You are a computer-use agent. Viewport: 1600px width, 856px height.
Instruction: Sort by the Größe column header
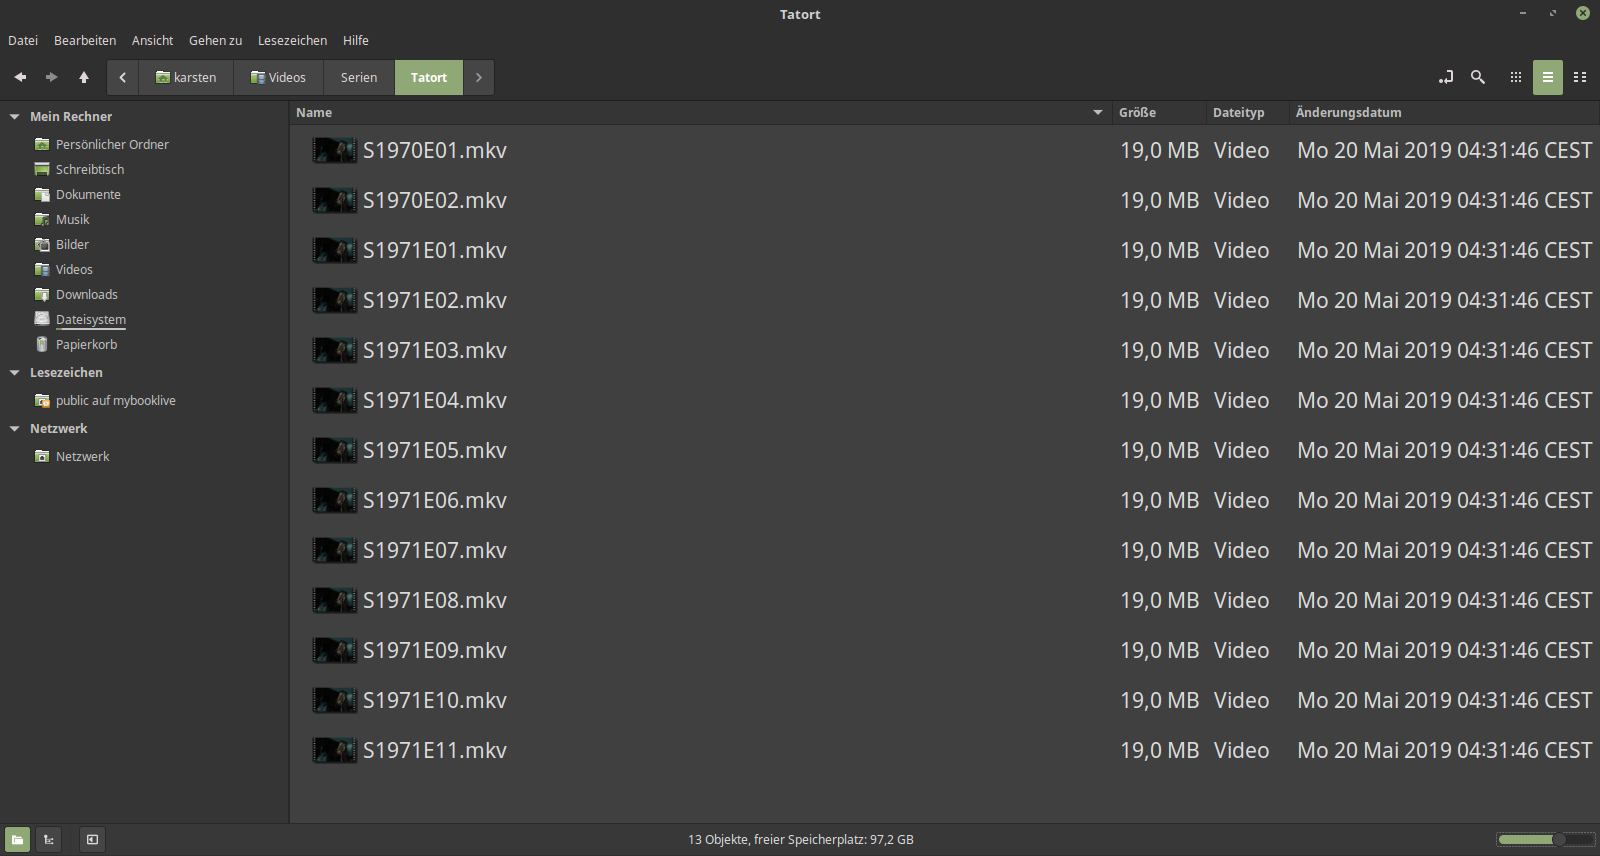(x=1159, y=113)
